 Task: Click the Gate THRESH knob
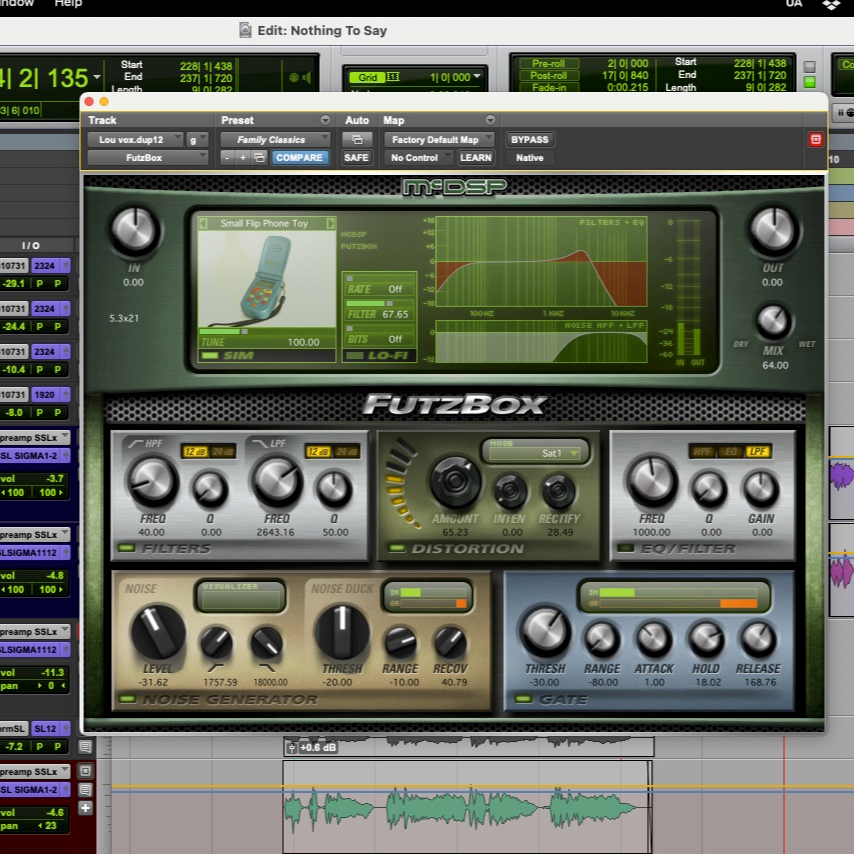coord(545,632)
